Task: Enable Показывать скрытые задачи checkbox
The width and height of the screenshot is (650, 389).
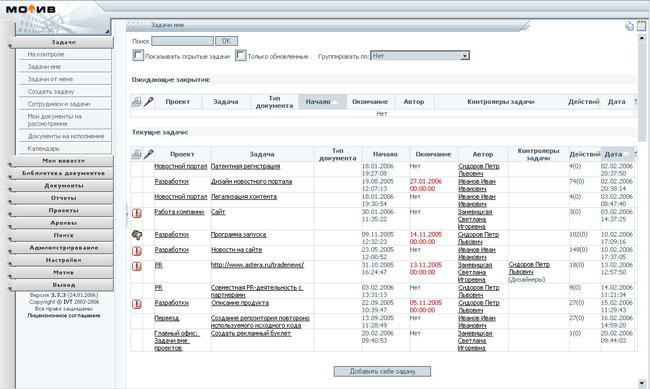Action: [138, 56]
